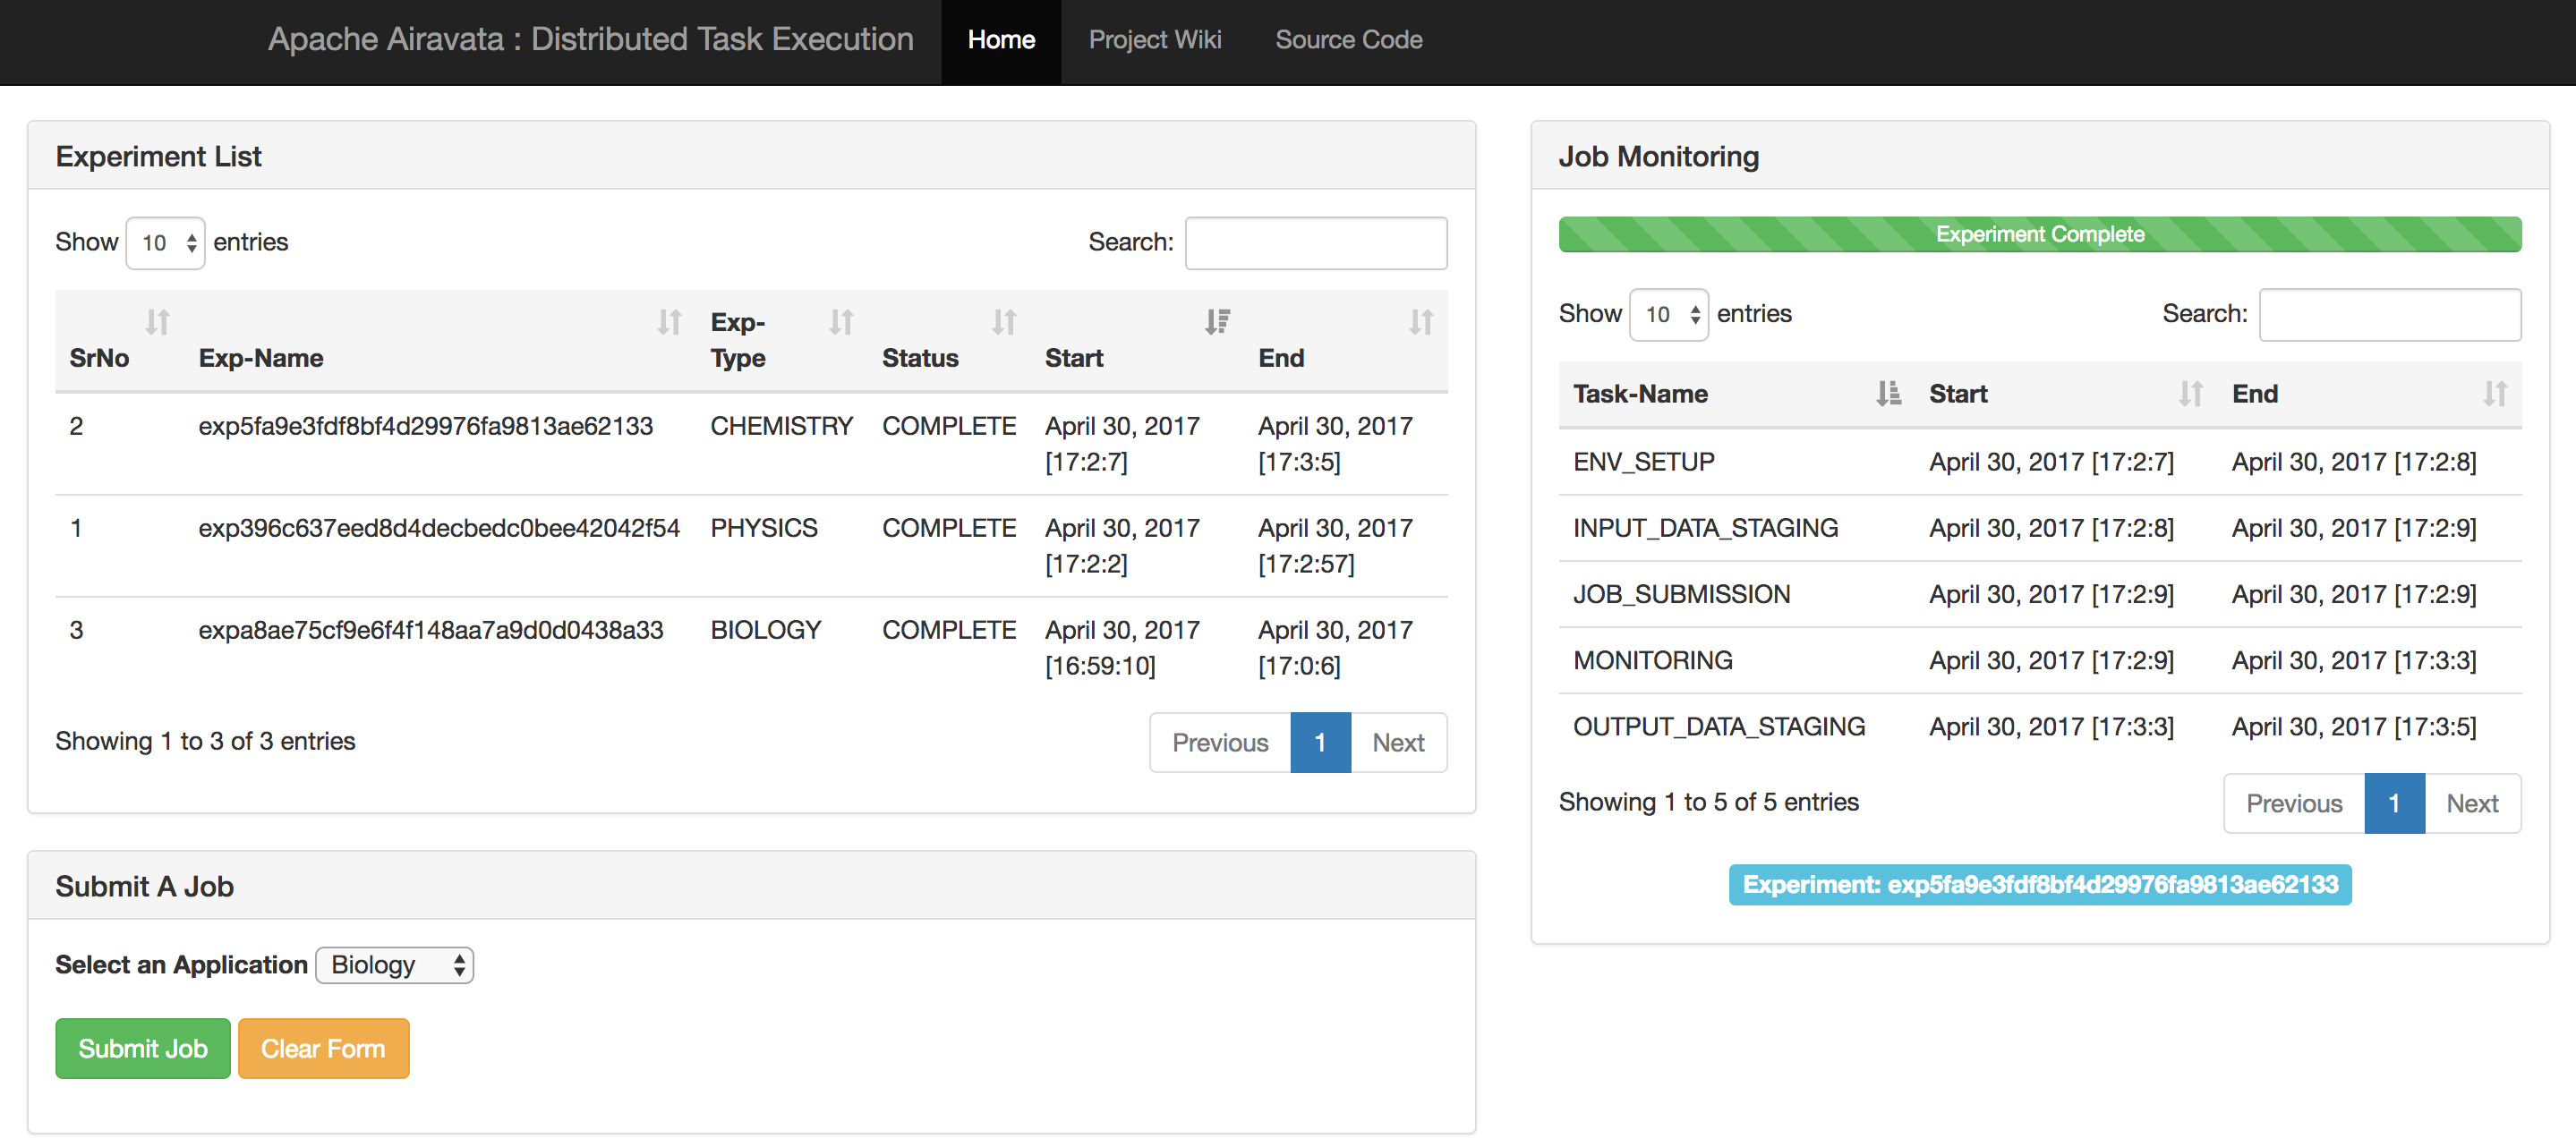This screenshot has width=2576, height=1147.
Task: Click the MONITORING task row
Action: click(2040, 660)
